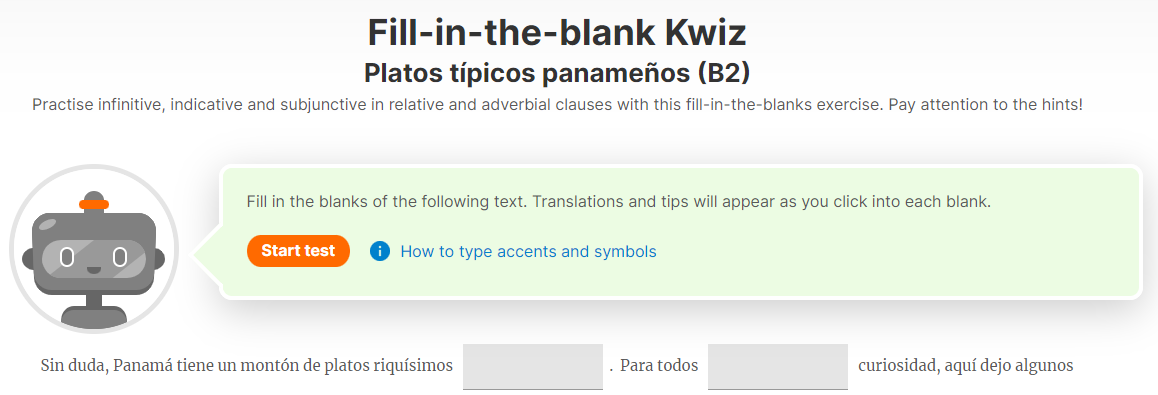This screenshot has height=395, width=1158.
Task: Click the "Para todos" text
Action: tap(659, 365)
